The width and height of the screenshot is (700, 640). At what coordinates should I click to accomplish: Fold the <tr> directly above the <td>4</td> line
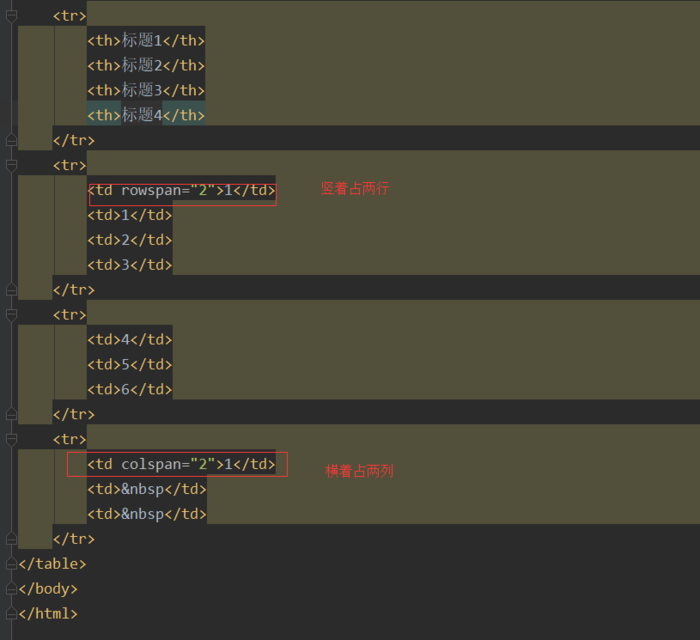(x=12, y=315)
